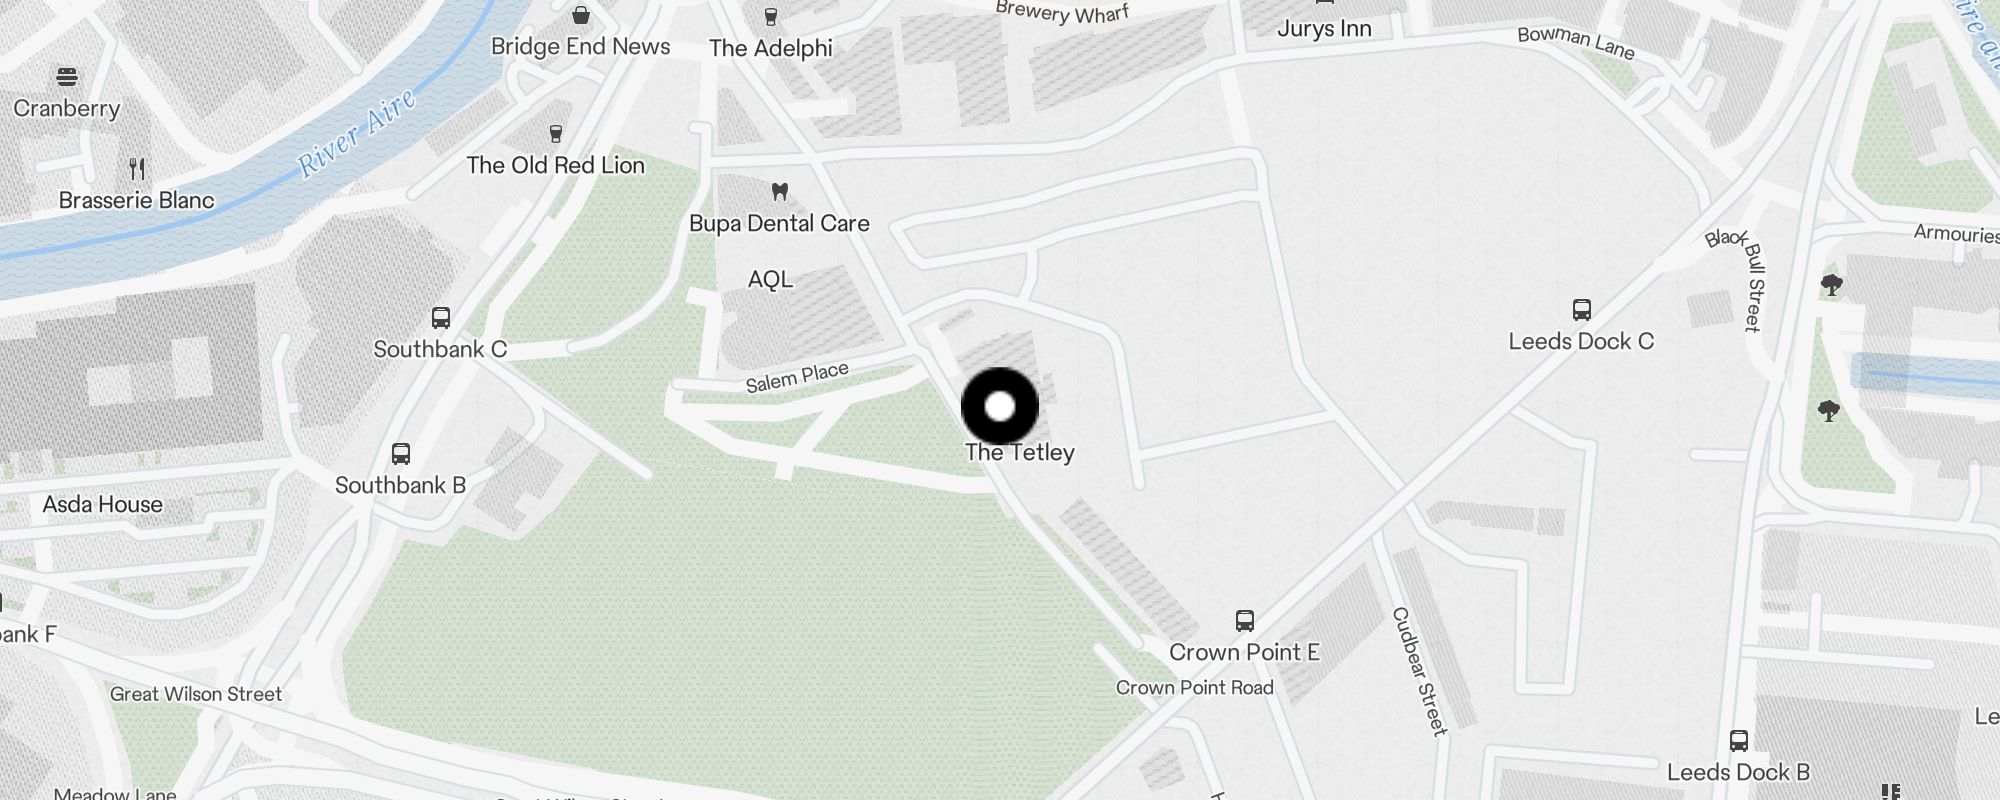Click the Crown Point E bus stop icon

[x=1245, y=621]
